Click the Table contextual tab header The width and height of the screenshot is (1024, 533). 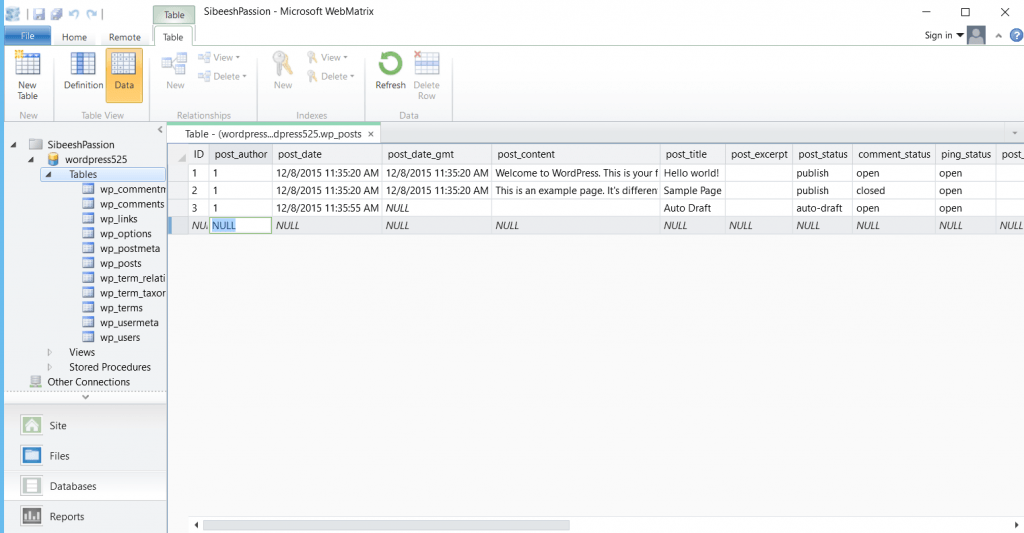(174, 14)
